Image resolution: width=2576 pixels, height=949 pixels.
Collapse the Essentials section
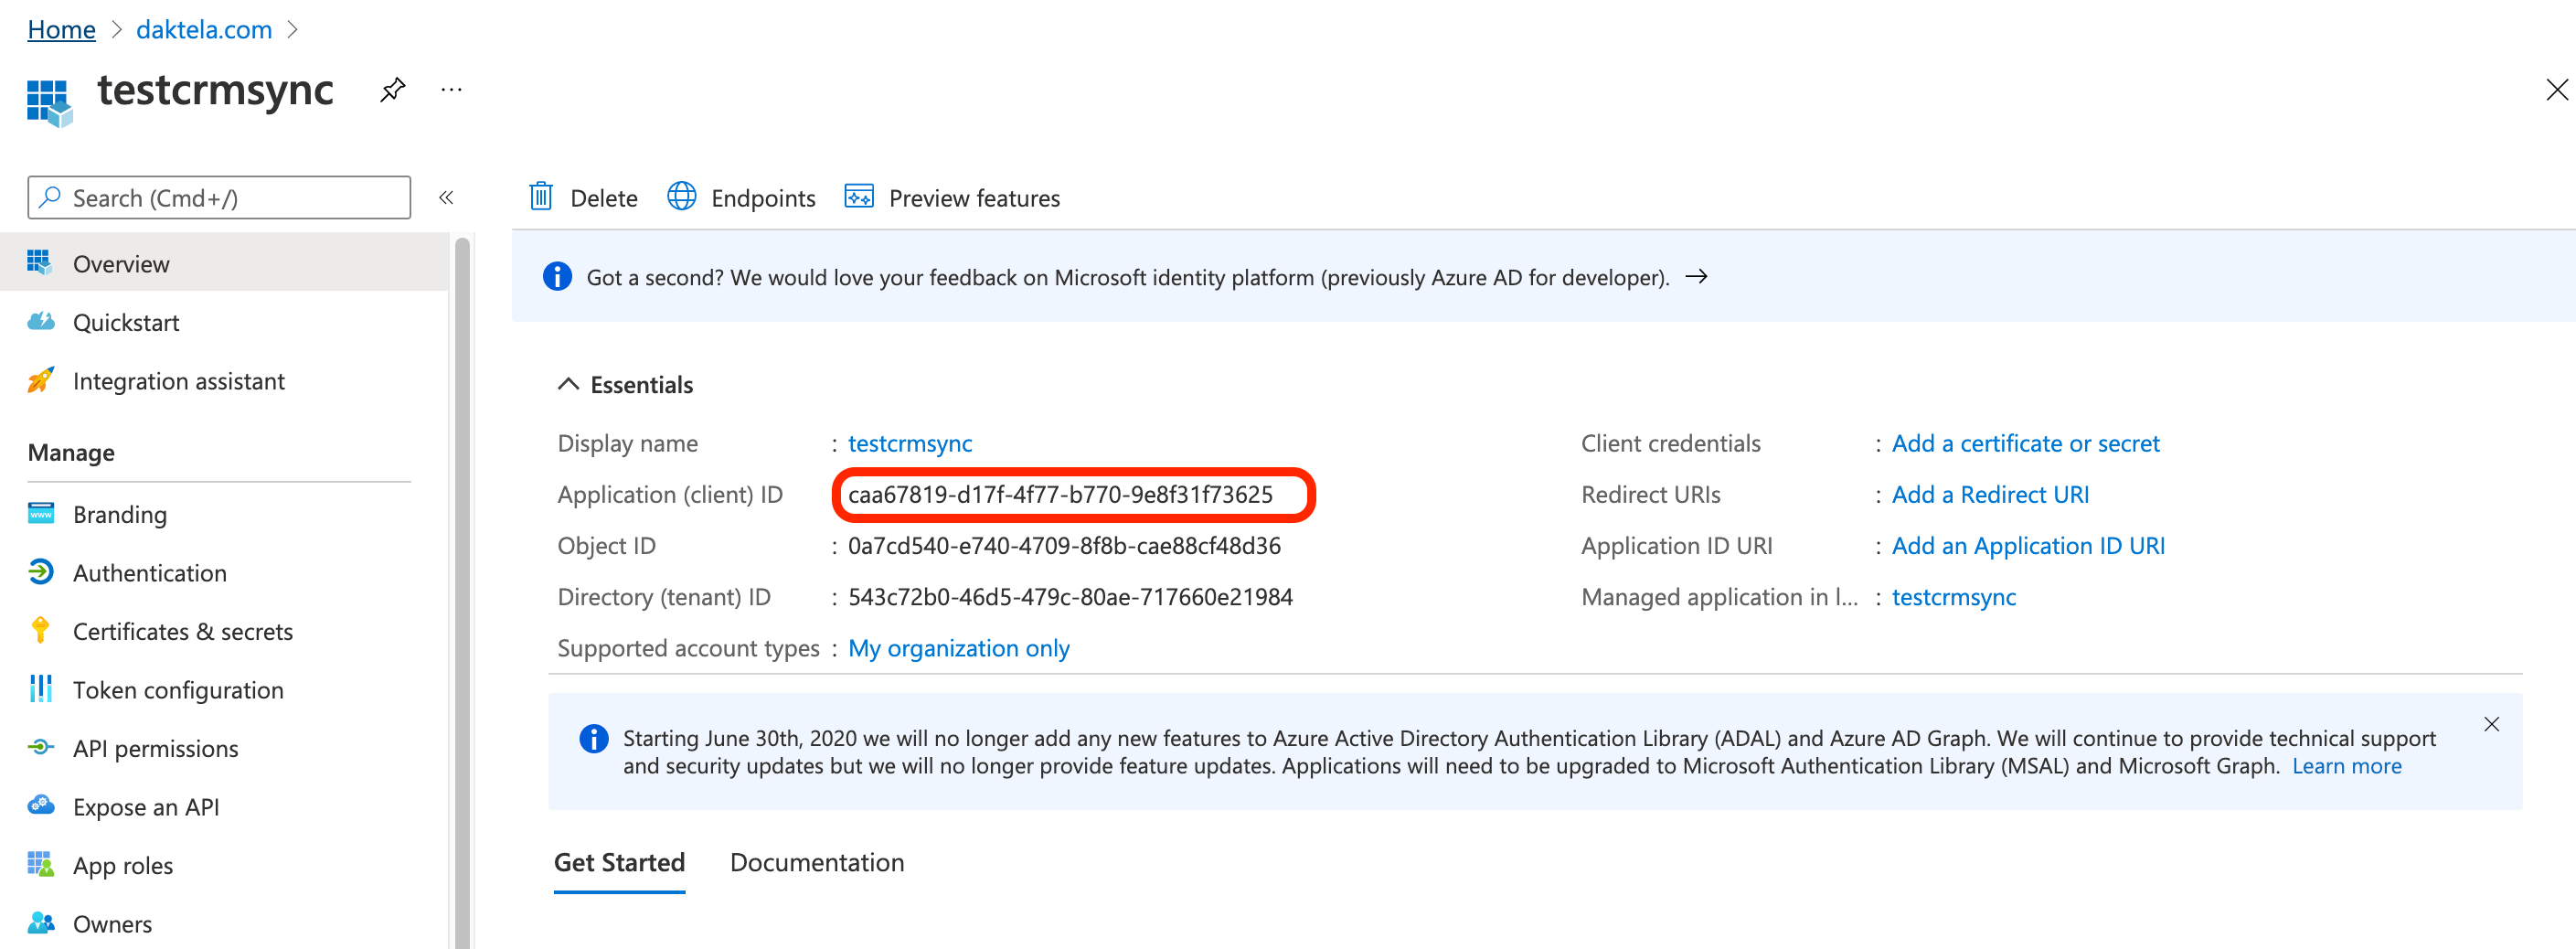point(568,383)
